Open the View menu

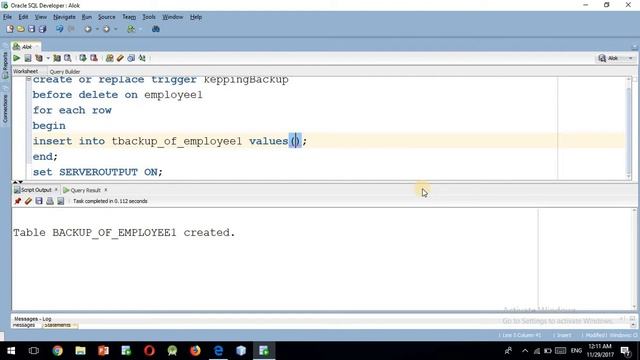coord(40,17)
